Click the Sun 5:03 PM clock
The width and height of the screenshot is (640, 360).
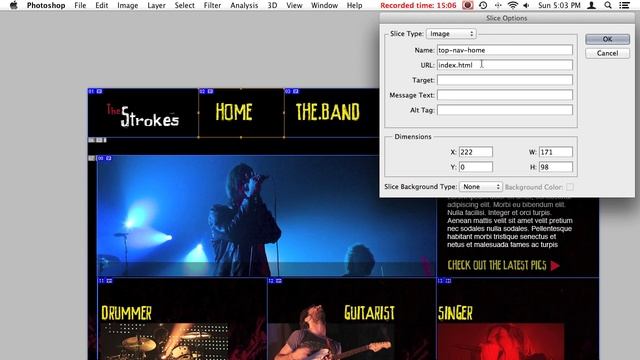pyautogui.click(x=559, y=5)
